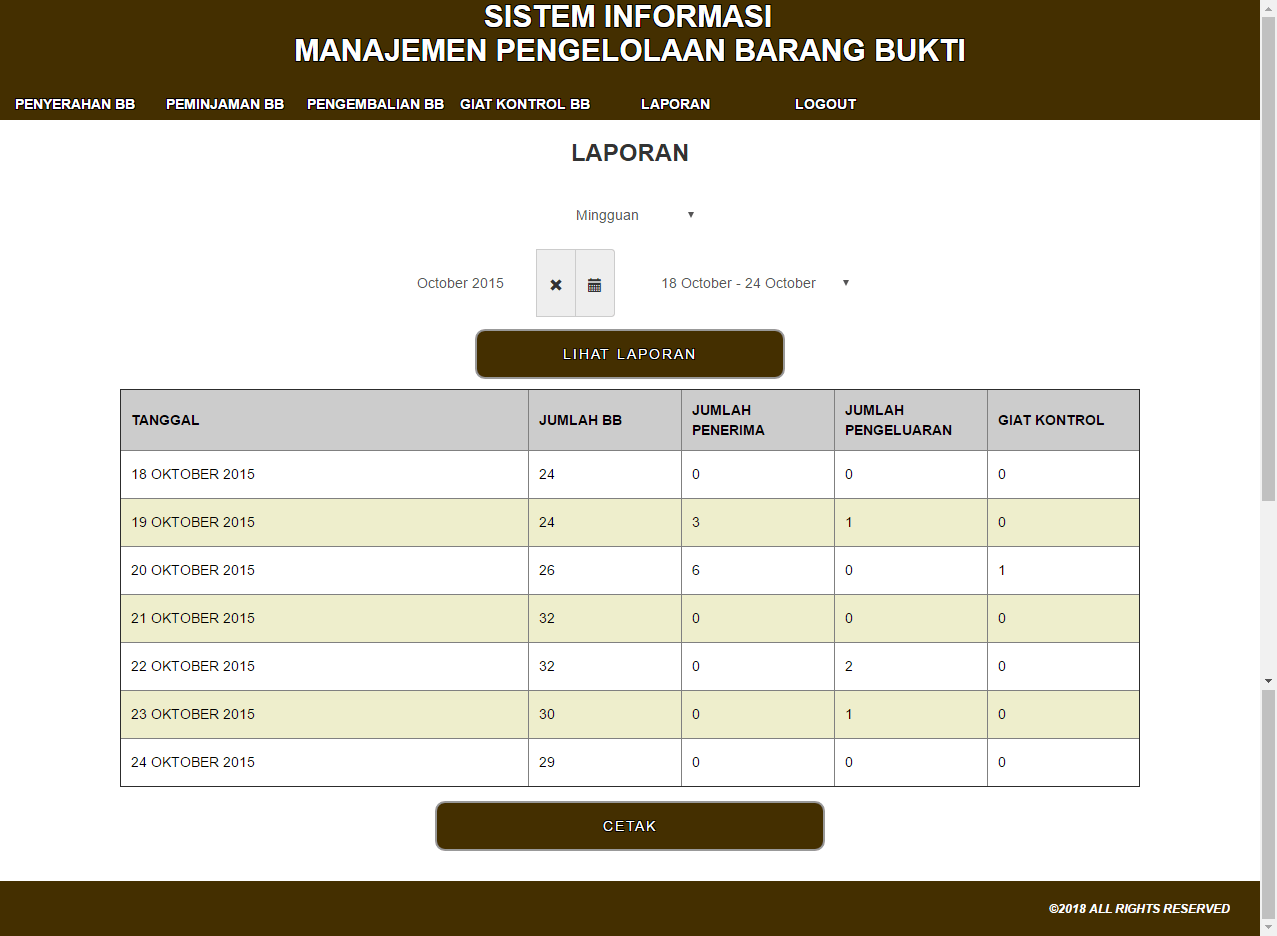Screen dimensions: 1277x936
Task: Open the LAPORAN menu item
Action: tap(675, 104)
